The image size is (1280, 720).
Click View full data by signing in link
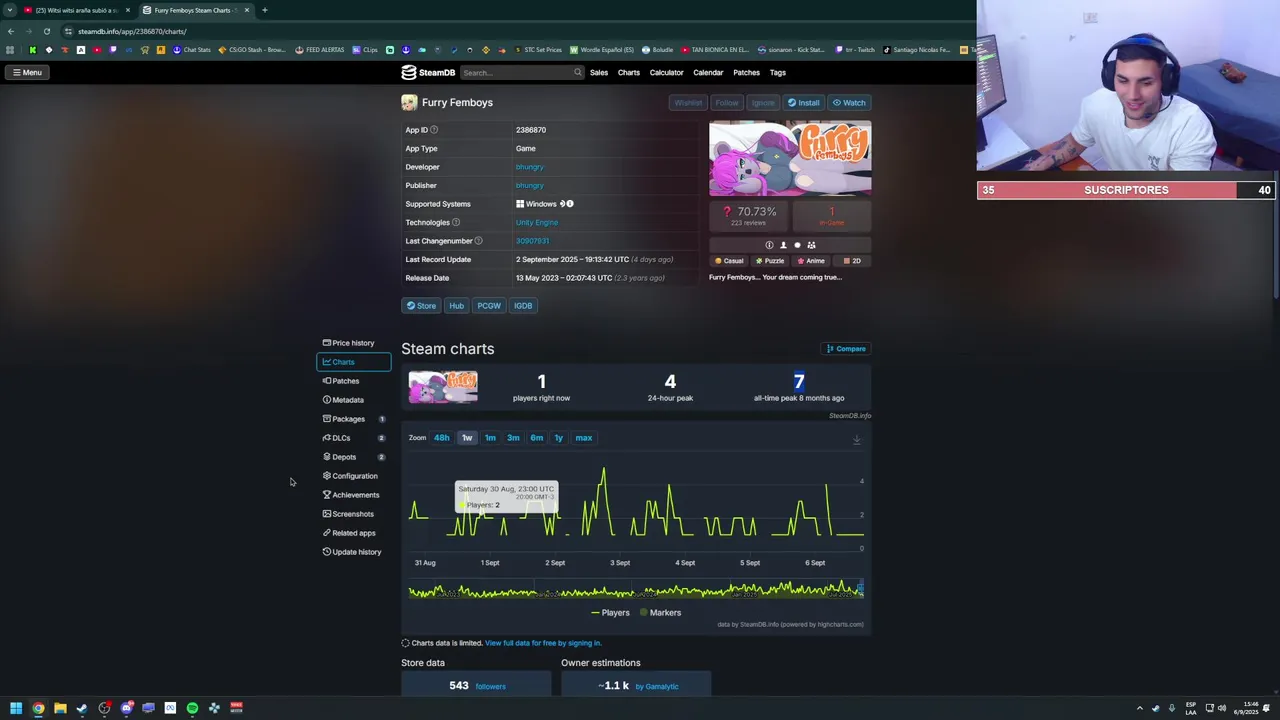coord(543,643)
